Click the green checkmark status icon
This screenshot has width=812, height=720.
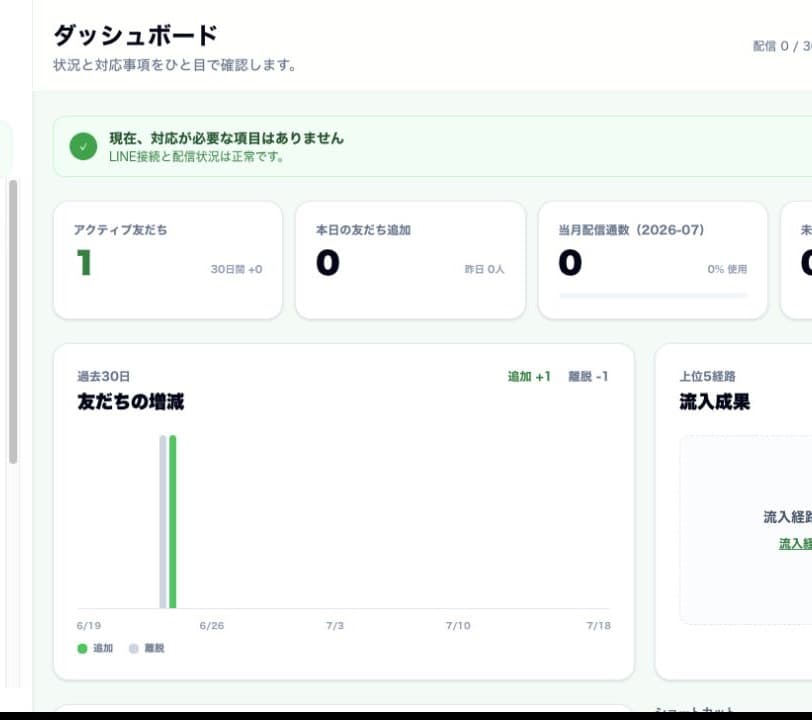coord(83,147)
